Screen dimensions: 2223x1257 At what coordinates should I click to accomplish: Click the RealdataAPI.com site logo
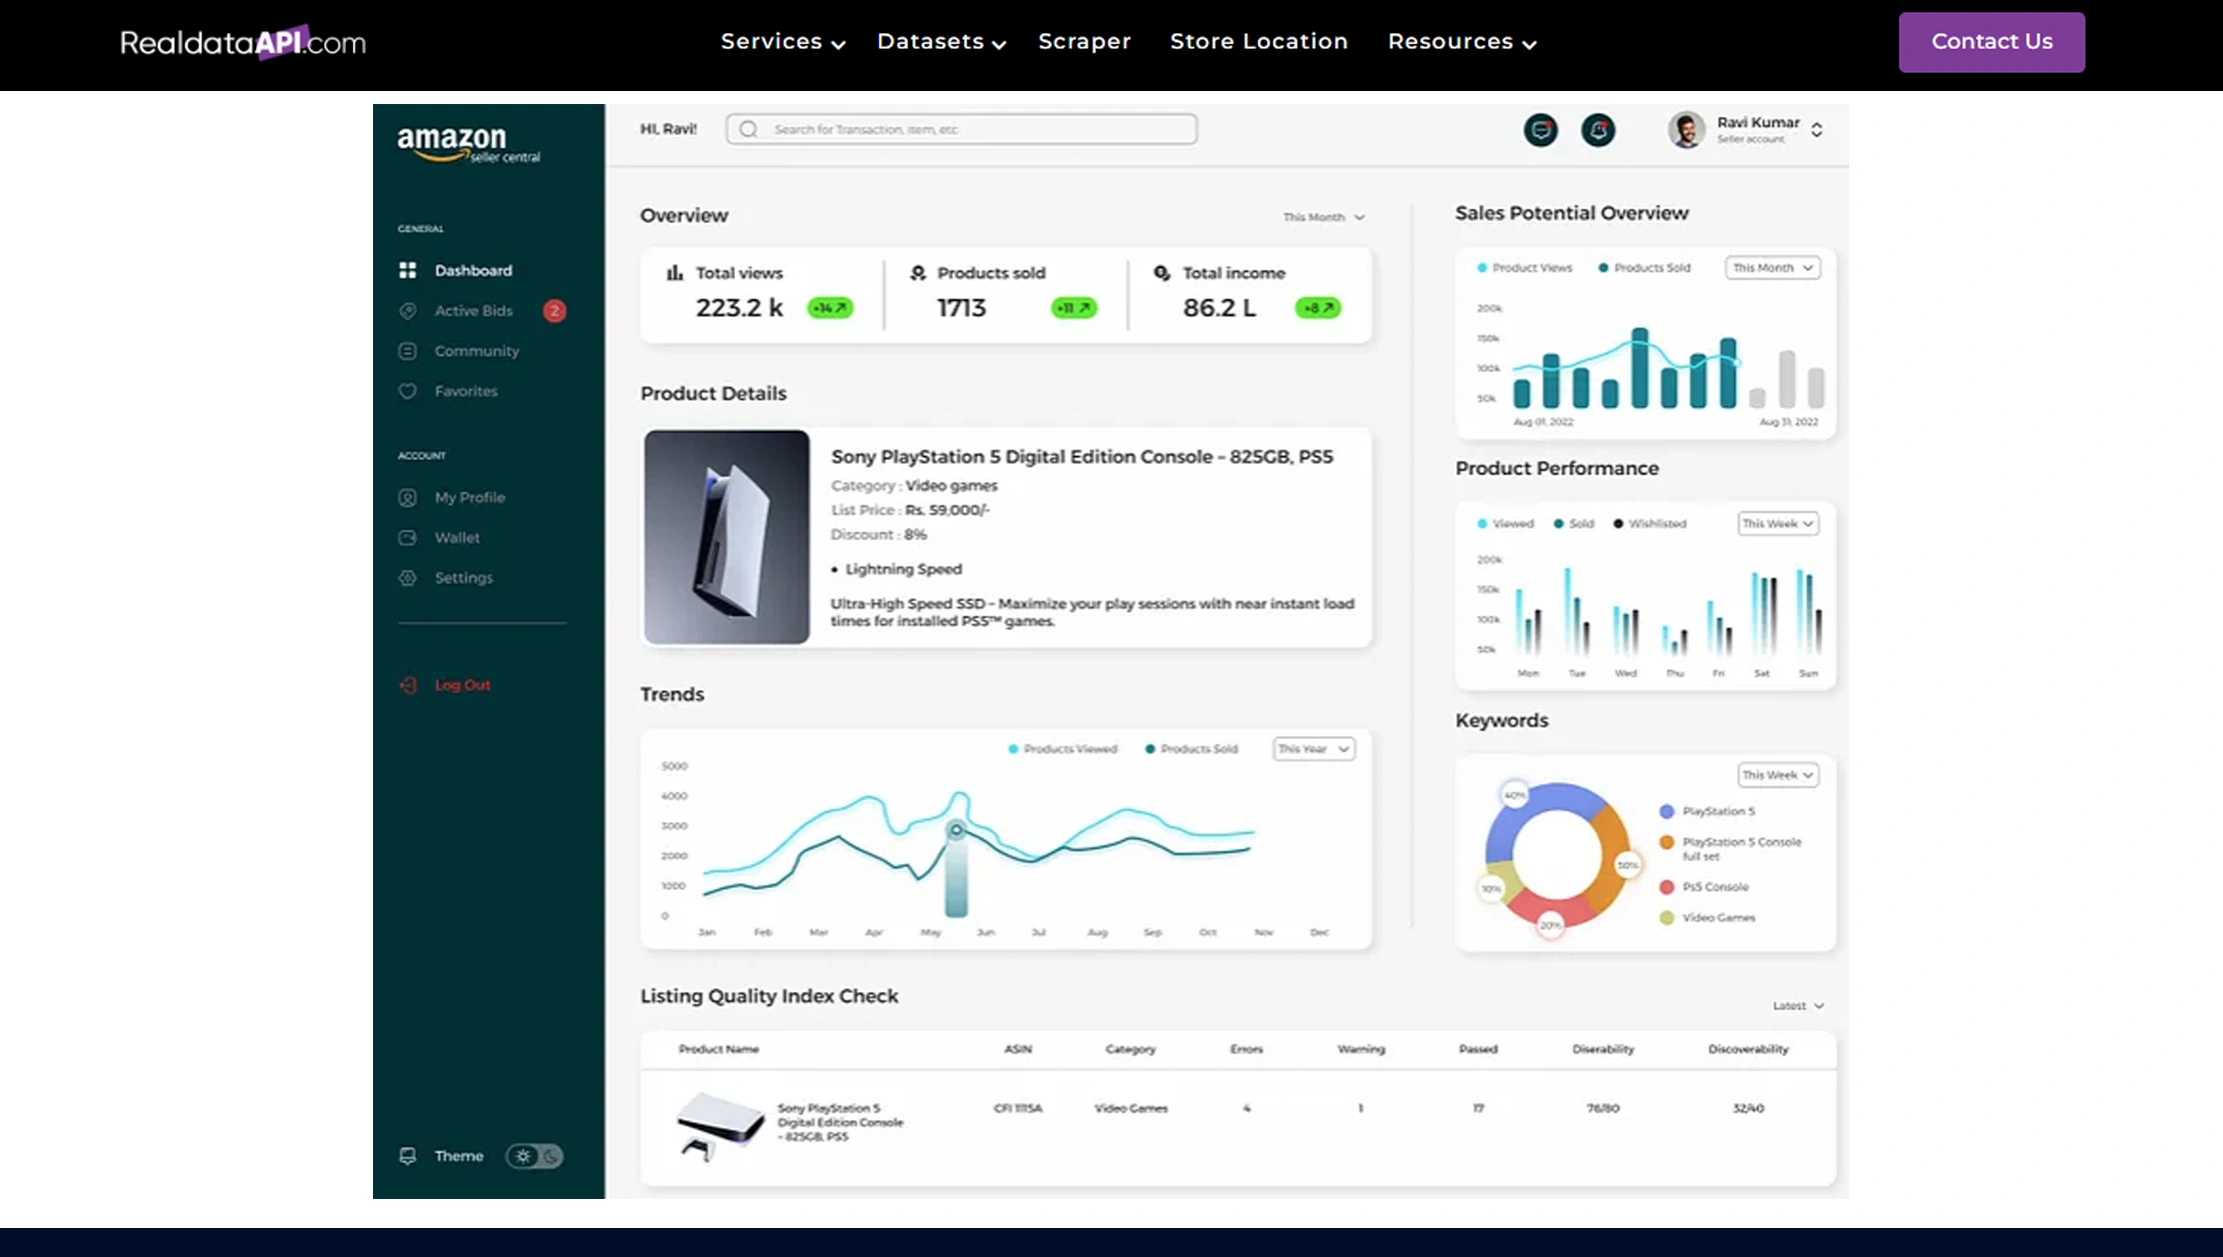coord(243,42)
